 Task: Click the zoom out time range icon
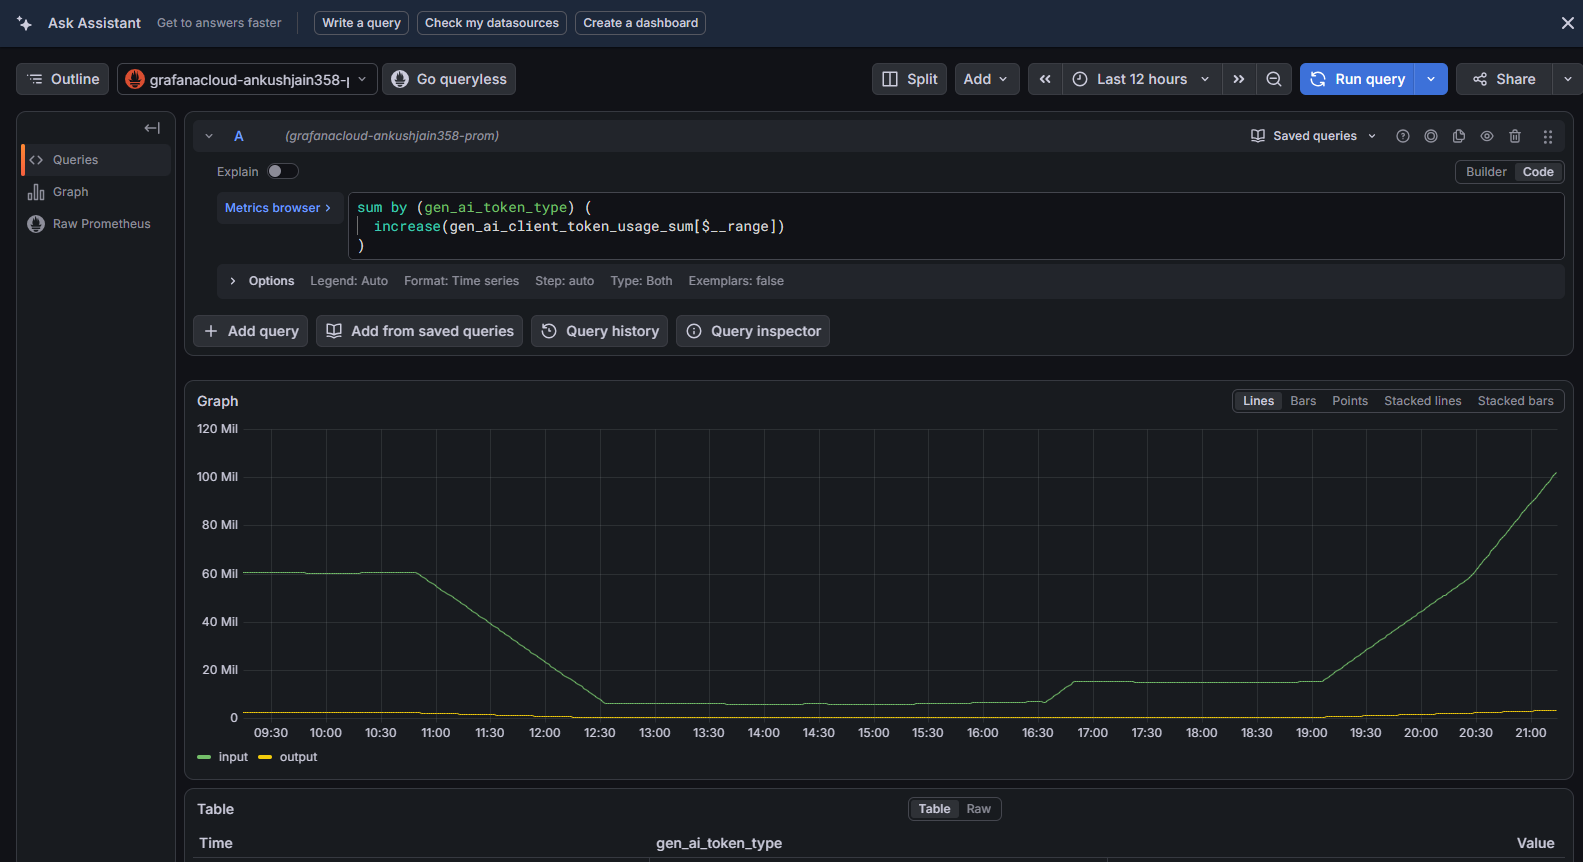click(x=1273, y=79)
